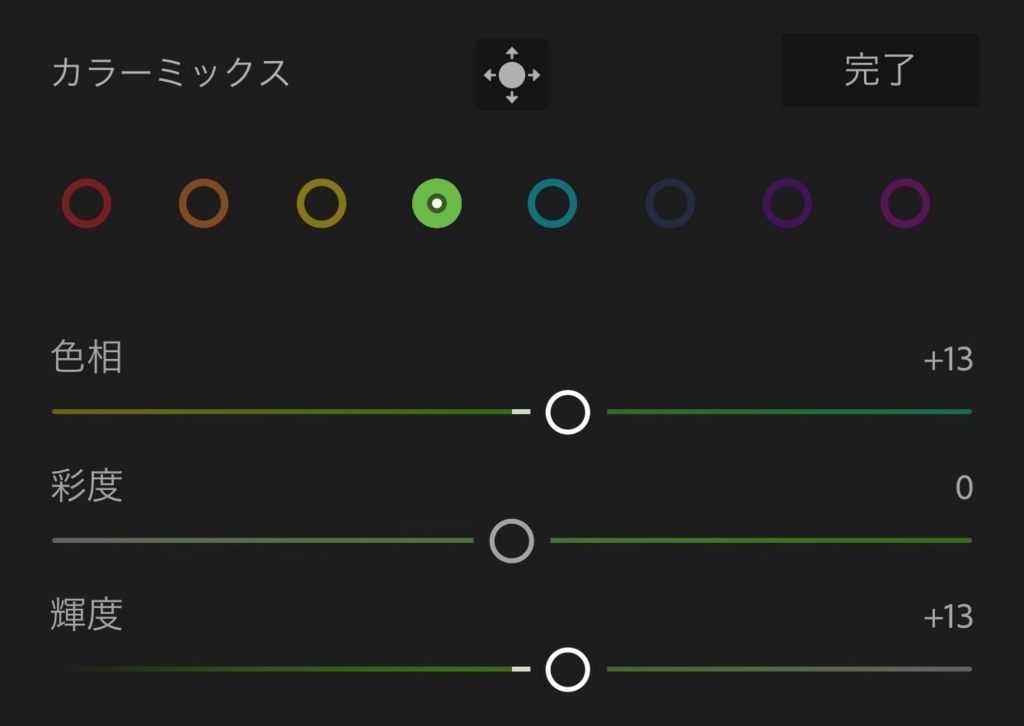This screenshot has height=726, width=1024.
Task: Click the 彩度 value 0
Action: [964, 488]
